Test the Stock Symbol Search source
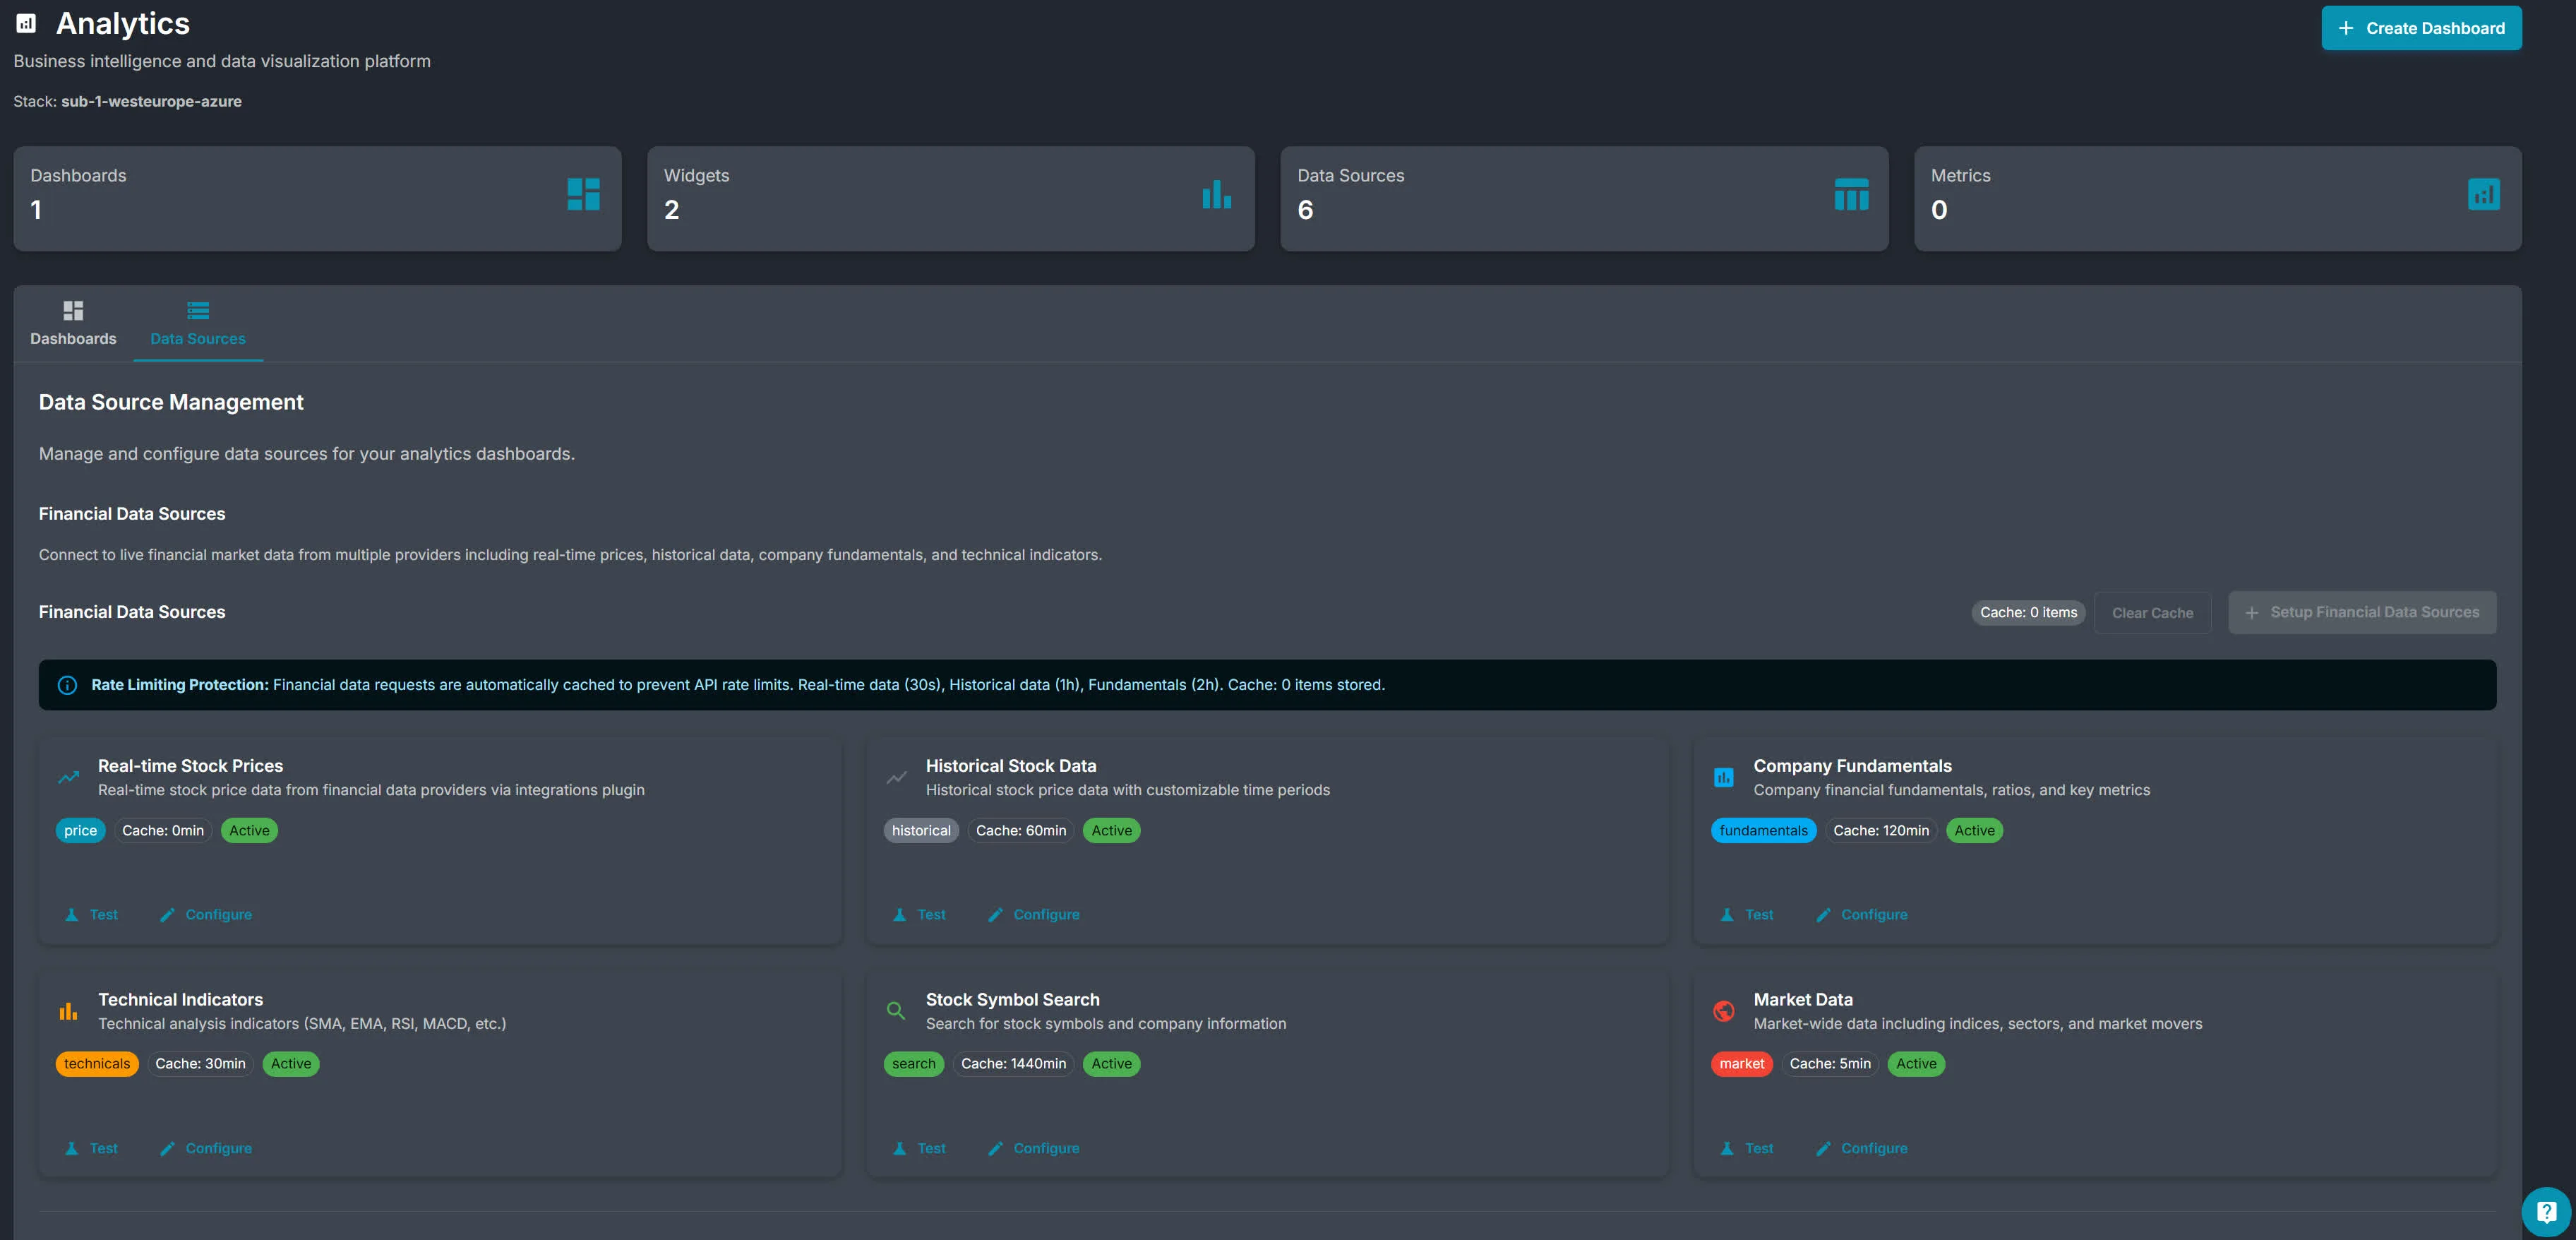Viewport: 2576px width, 1240px height. [x=919, y=1149]
